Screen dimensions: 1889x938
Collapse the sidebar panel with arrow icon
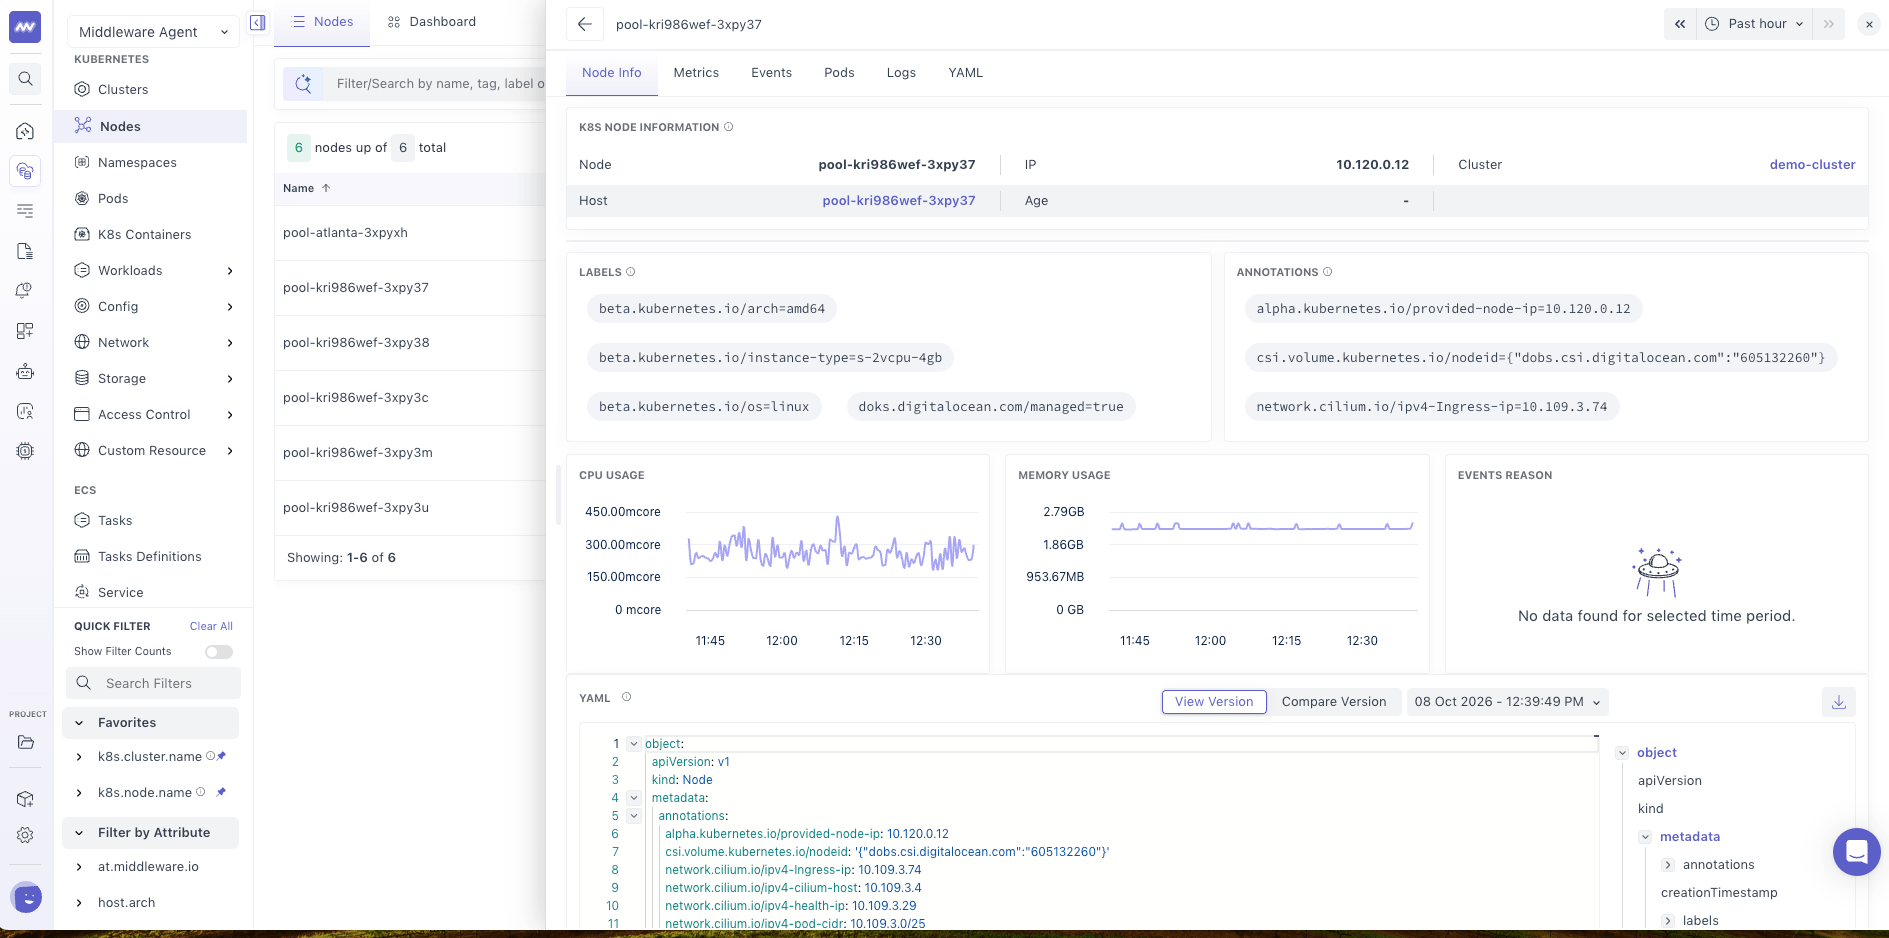pos(258,23)
